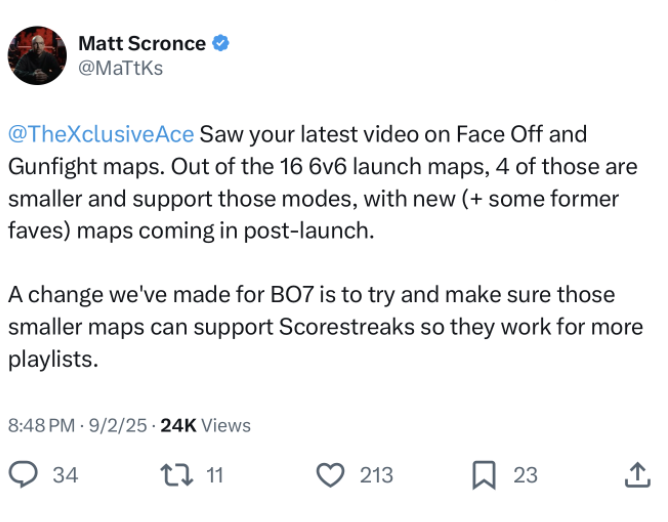
Task: Open the share upload arrow icon
Action: click(x=637, y=474)
